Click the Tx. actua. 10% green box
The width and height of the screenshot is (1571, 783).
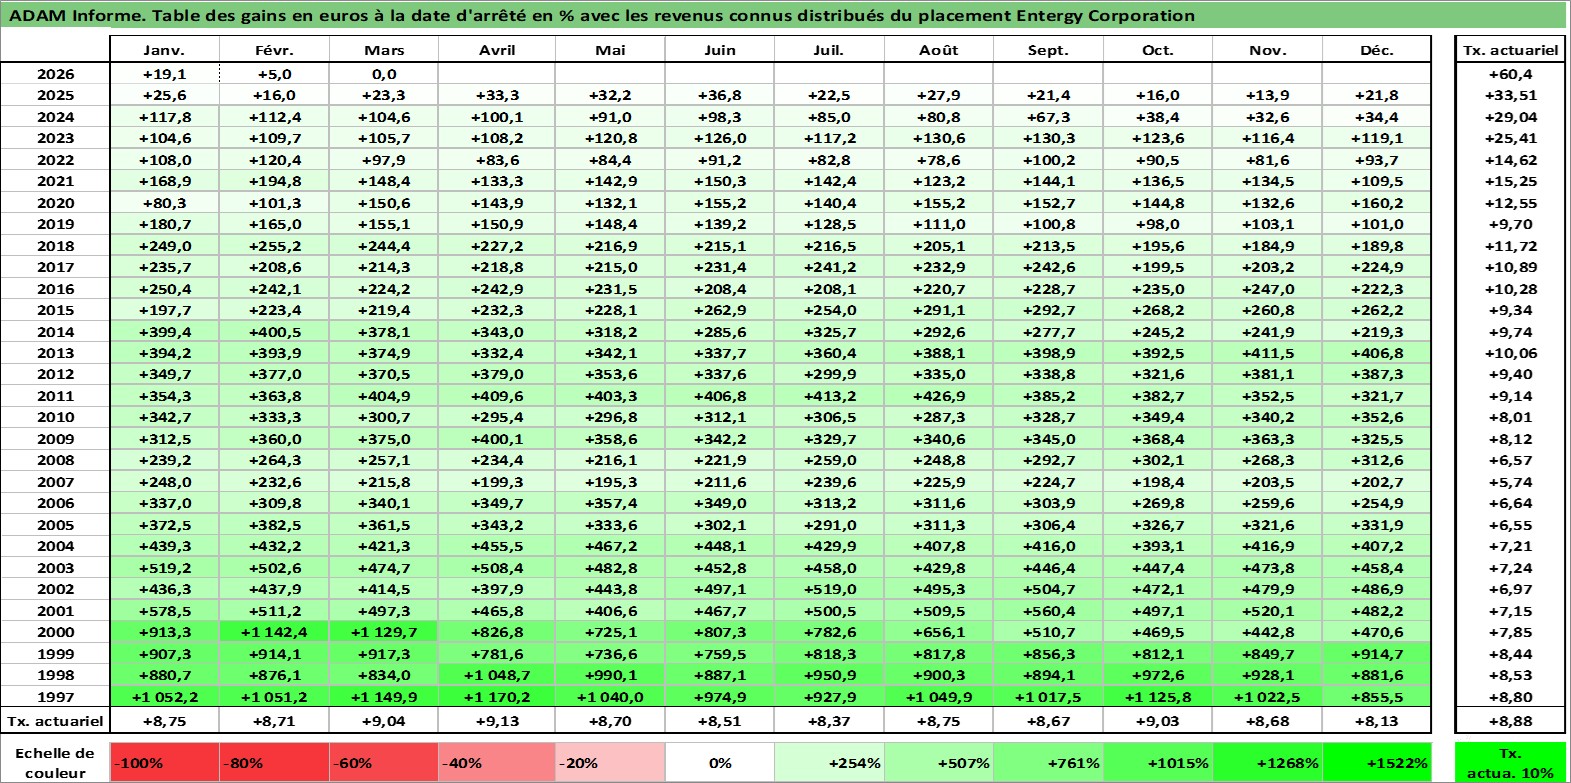coord(1510,762)
